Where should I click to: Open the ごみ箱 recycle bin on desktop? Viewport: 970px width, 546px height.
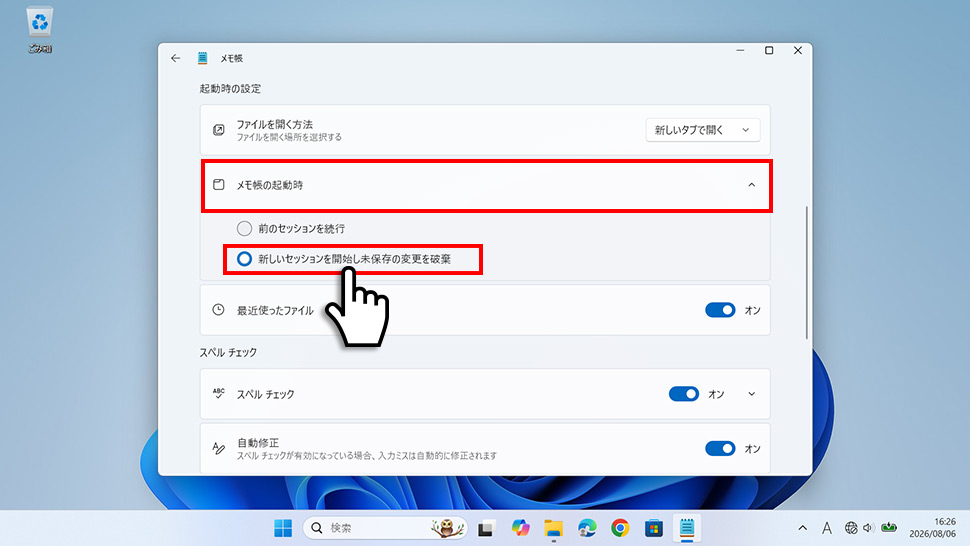(x=40, y=30)
